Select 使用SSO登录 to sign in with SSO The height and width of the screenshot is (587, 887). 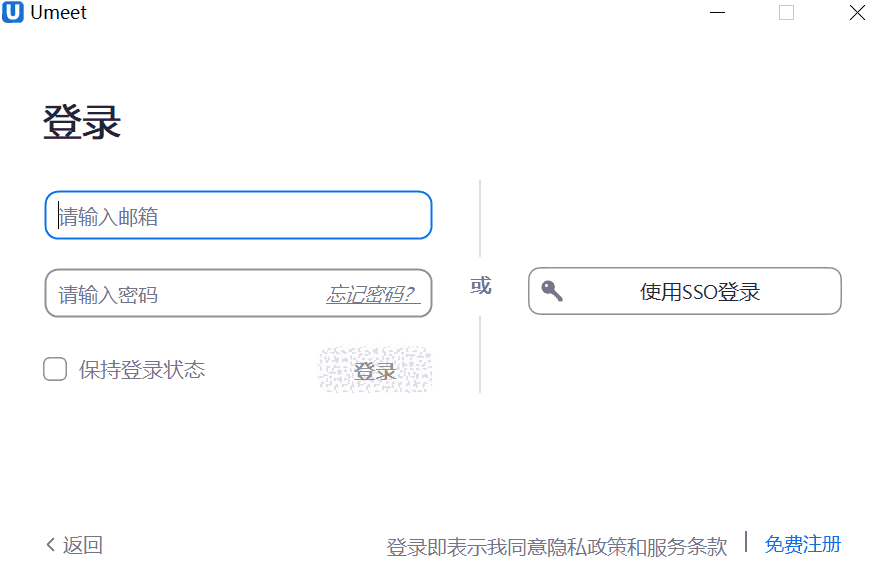point(684,291)
